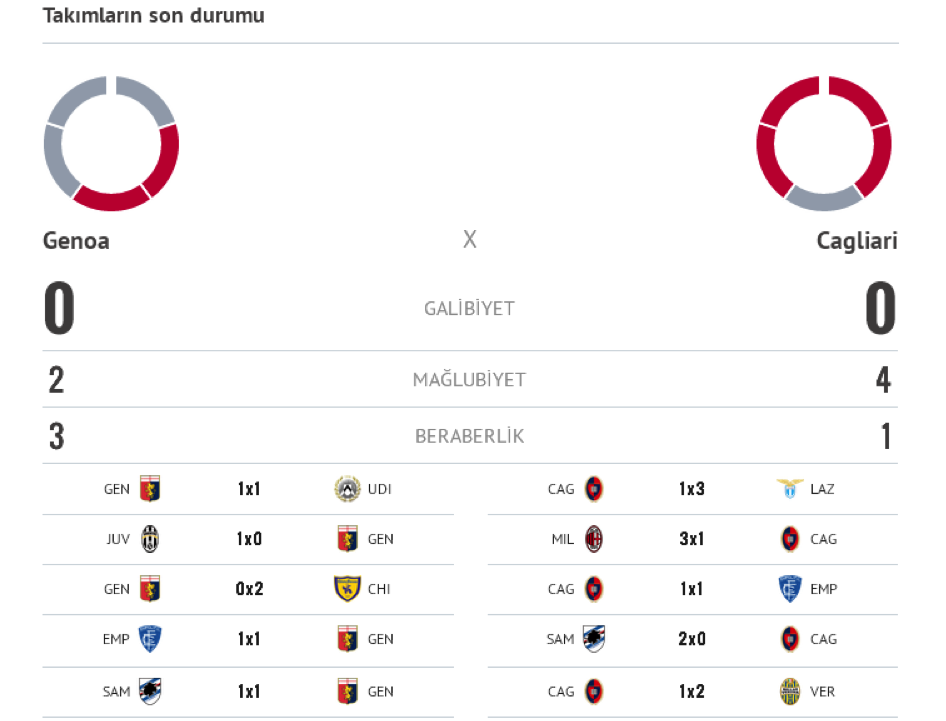
Task: Click the Juventus crest icon
Action: (150, 539)
